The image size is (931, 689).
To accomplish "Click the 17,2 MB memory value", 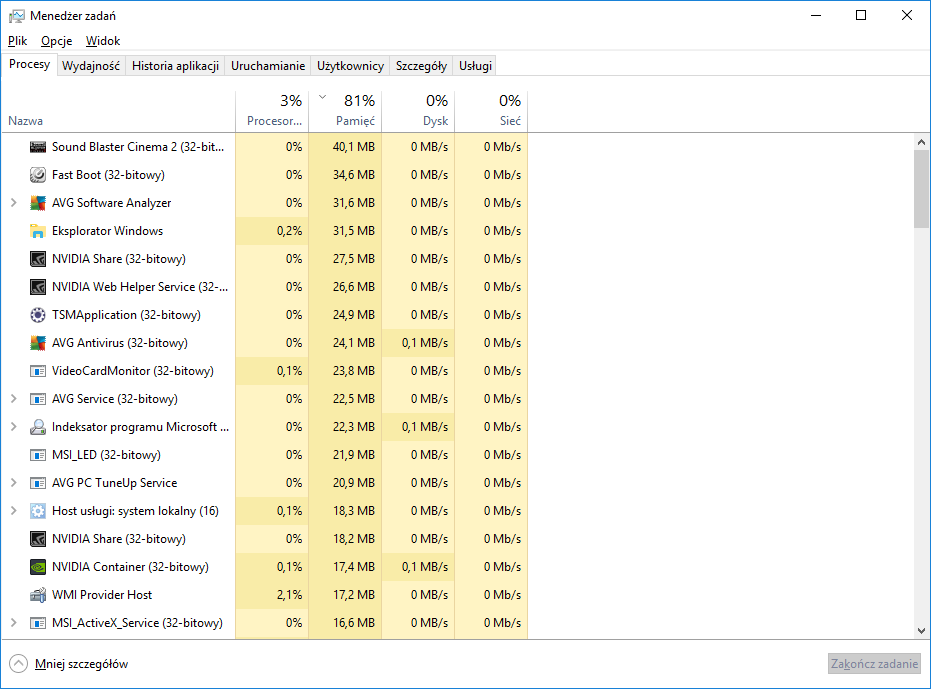I will (x=354, y=595).
